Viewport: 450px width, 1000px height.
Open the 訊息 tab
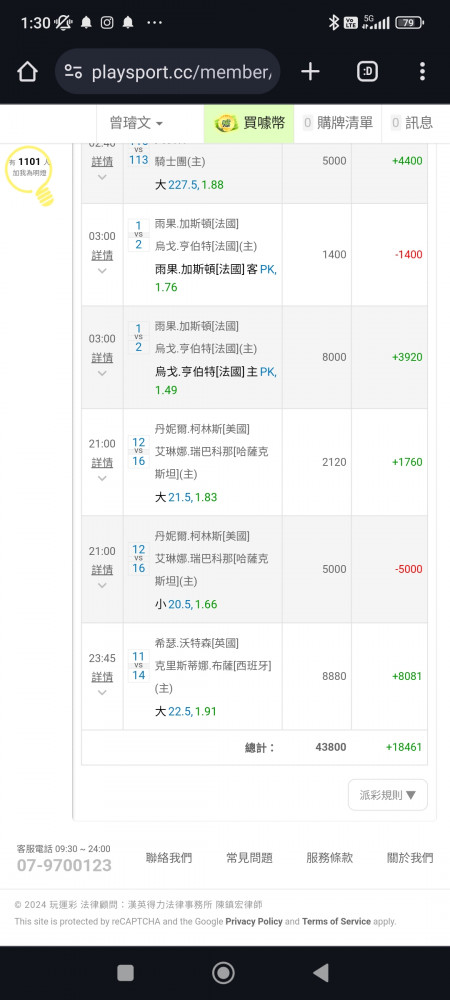coord(412,123)
